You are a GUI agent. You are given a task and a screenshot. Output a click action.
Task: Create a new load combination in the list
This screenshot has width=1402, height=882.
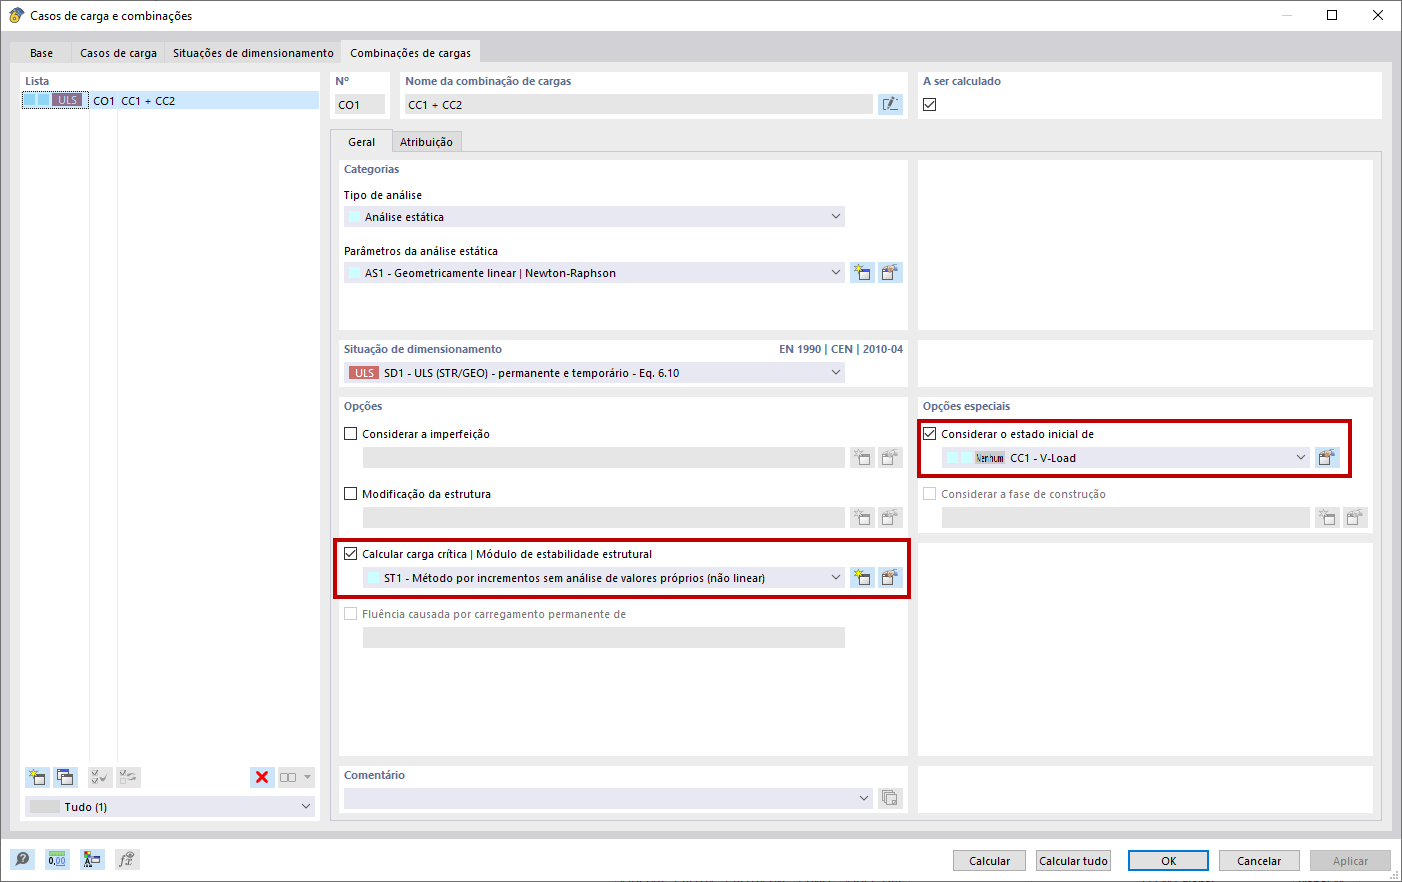tap(37, 777)
